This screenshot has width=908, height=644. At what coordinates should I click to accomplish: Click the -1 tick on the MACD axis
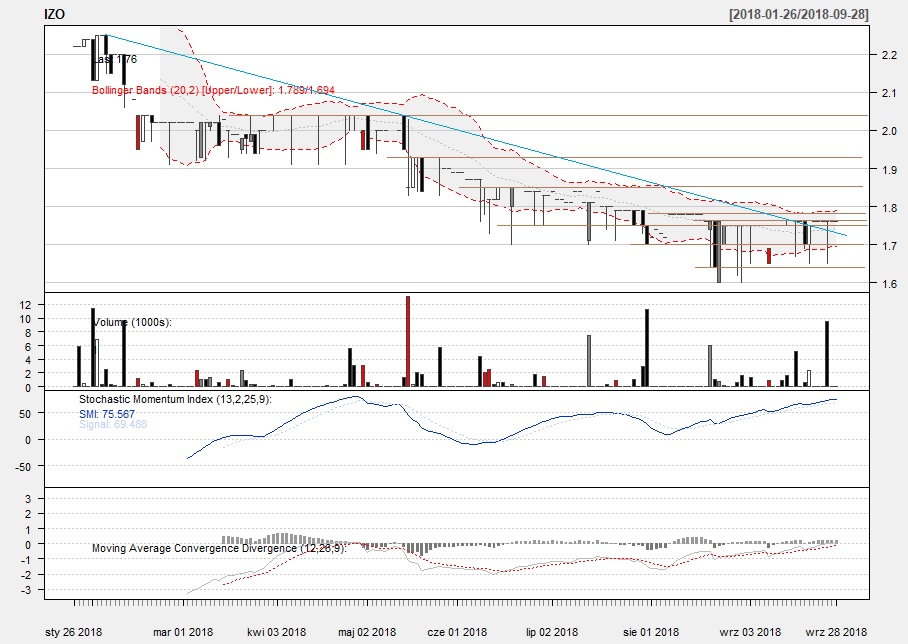(x=25, y=559)
